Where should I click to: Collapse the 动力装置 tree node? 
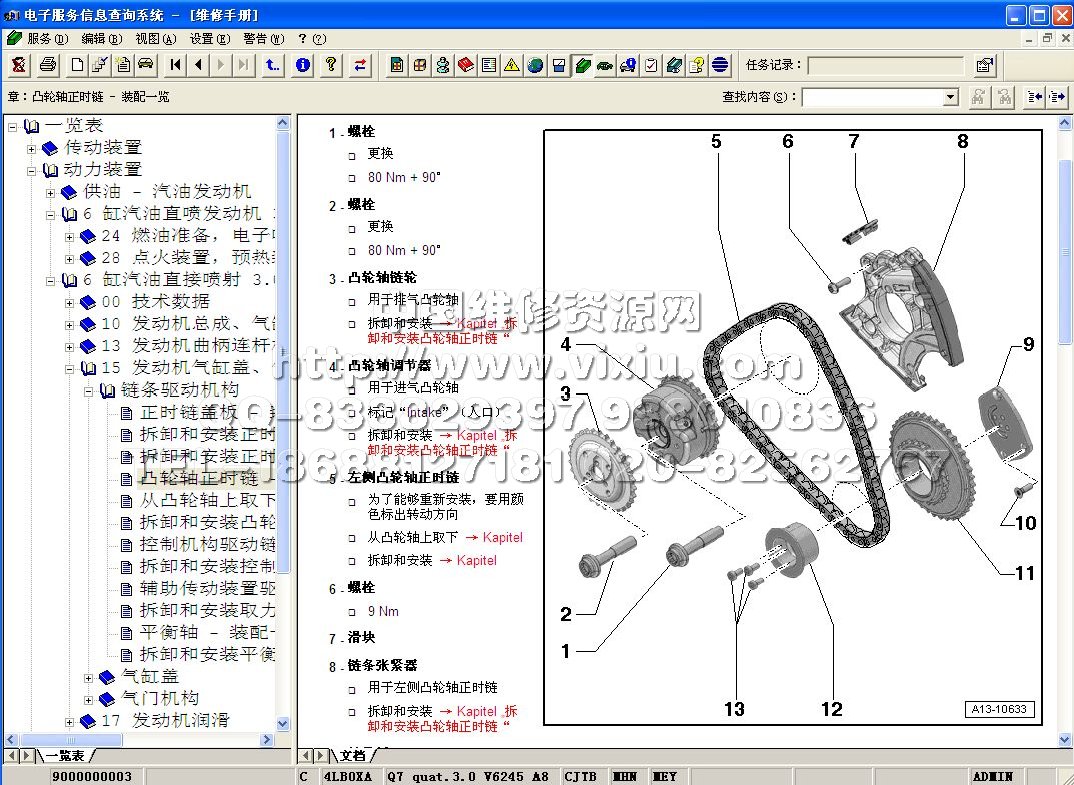(31, 170)
